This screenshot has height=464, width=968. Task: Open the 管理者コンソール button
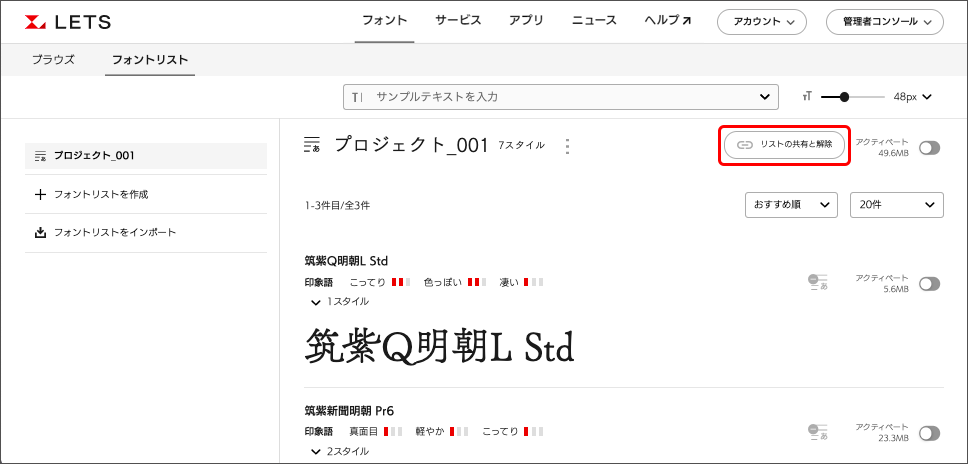(884, 22)
